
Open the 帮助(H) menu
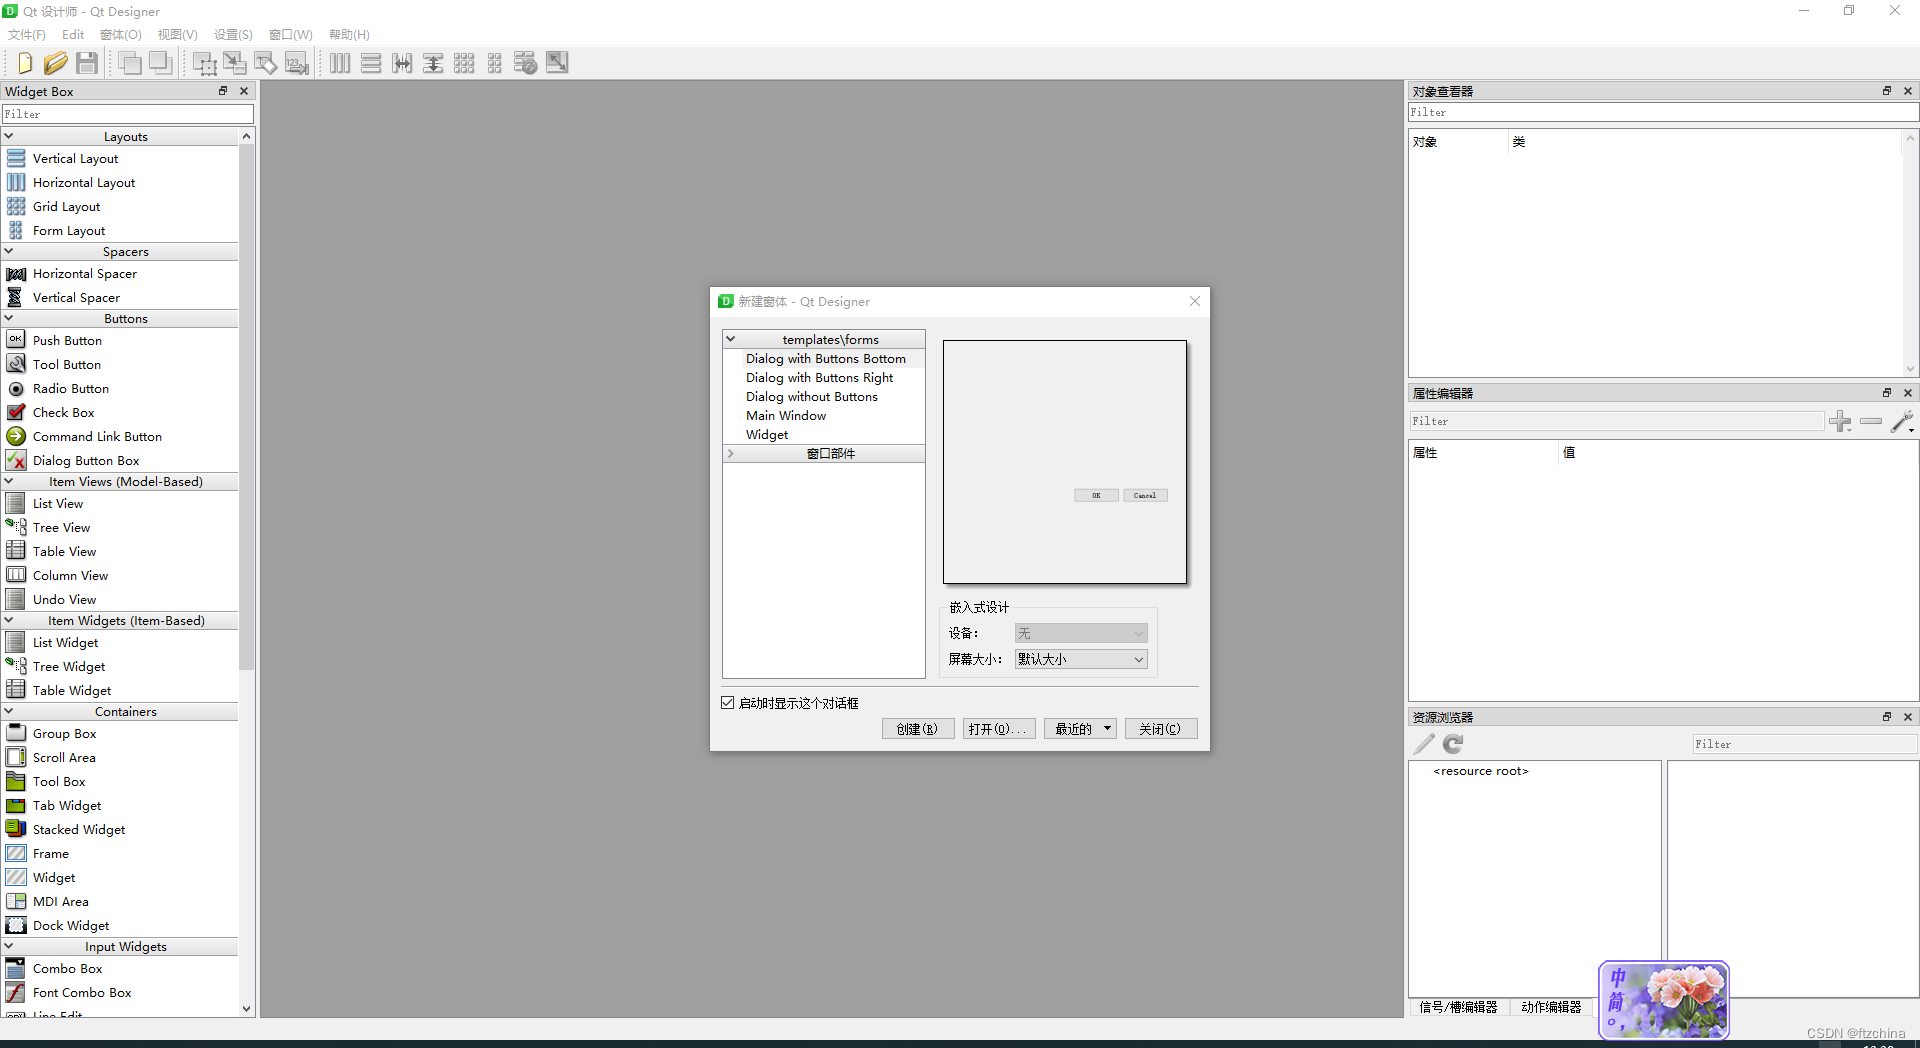[x=349, y=34]
